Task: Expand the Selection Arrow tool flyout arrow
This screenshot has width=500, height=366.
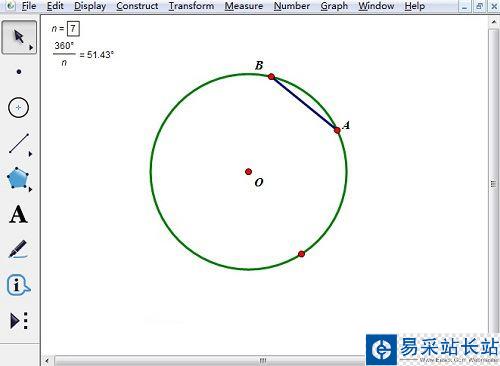Action: 31,48
